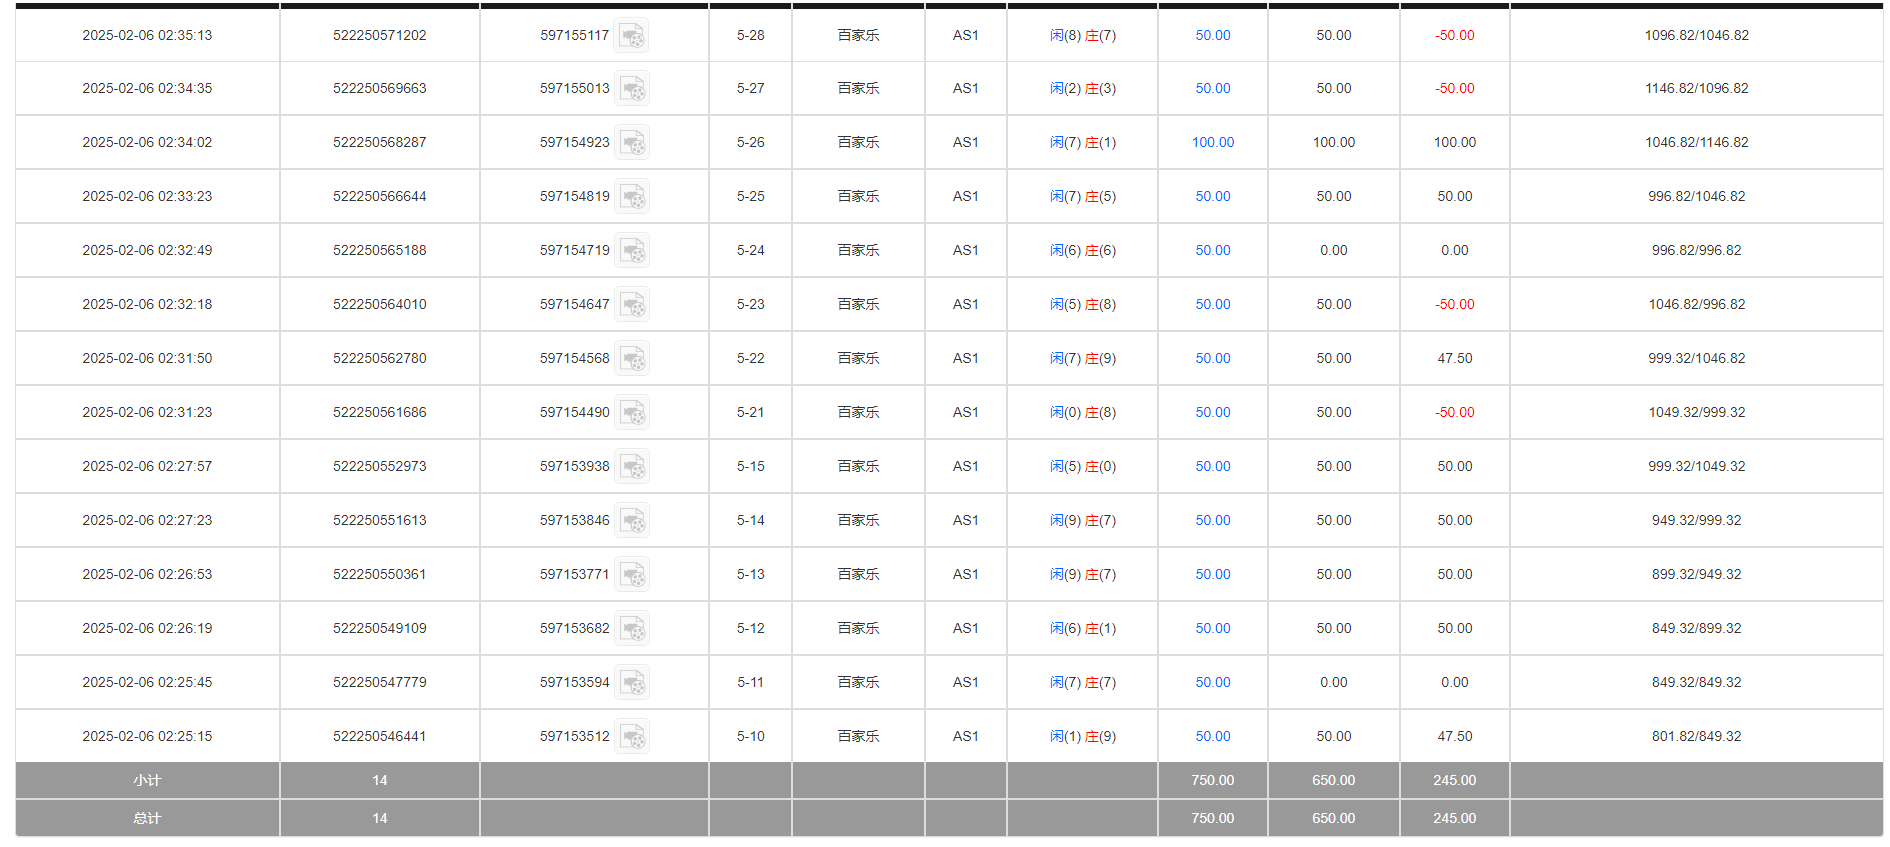Screen dimensions: 1890x847
Task: Click the 小计 subtotal row label
Action: point(147,780)
